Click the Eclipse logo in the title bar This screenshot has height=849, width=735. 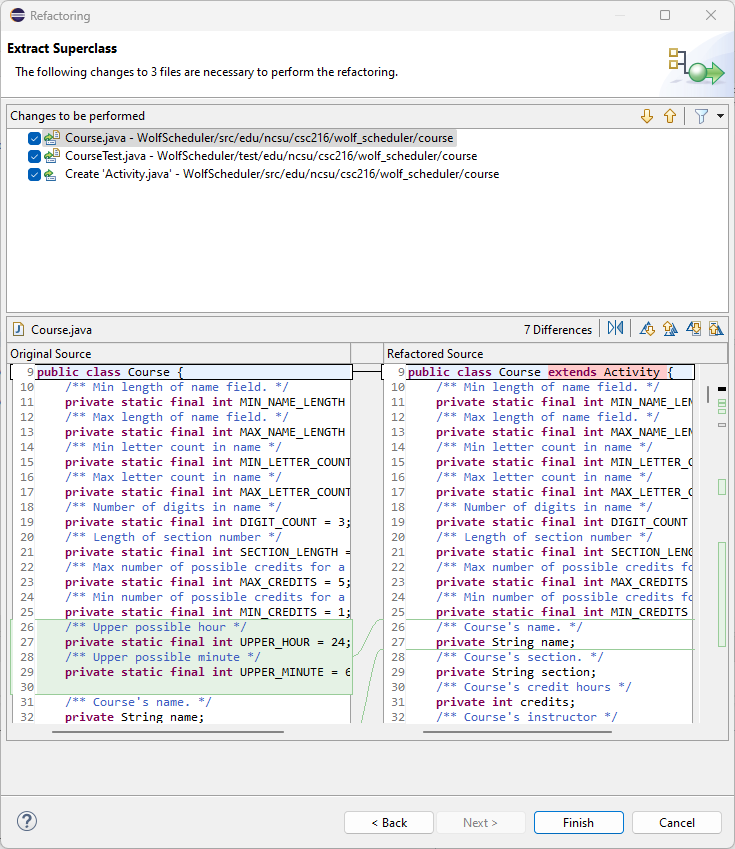click(17, 15)
